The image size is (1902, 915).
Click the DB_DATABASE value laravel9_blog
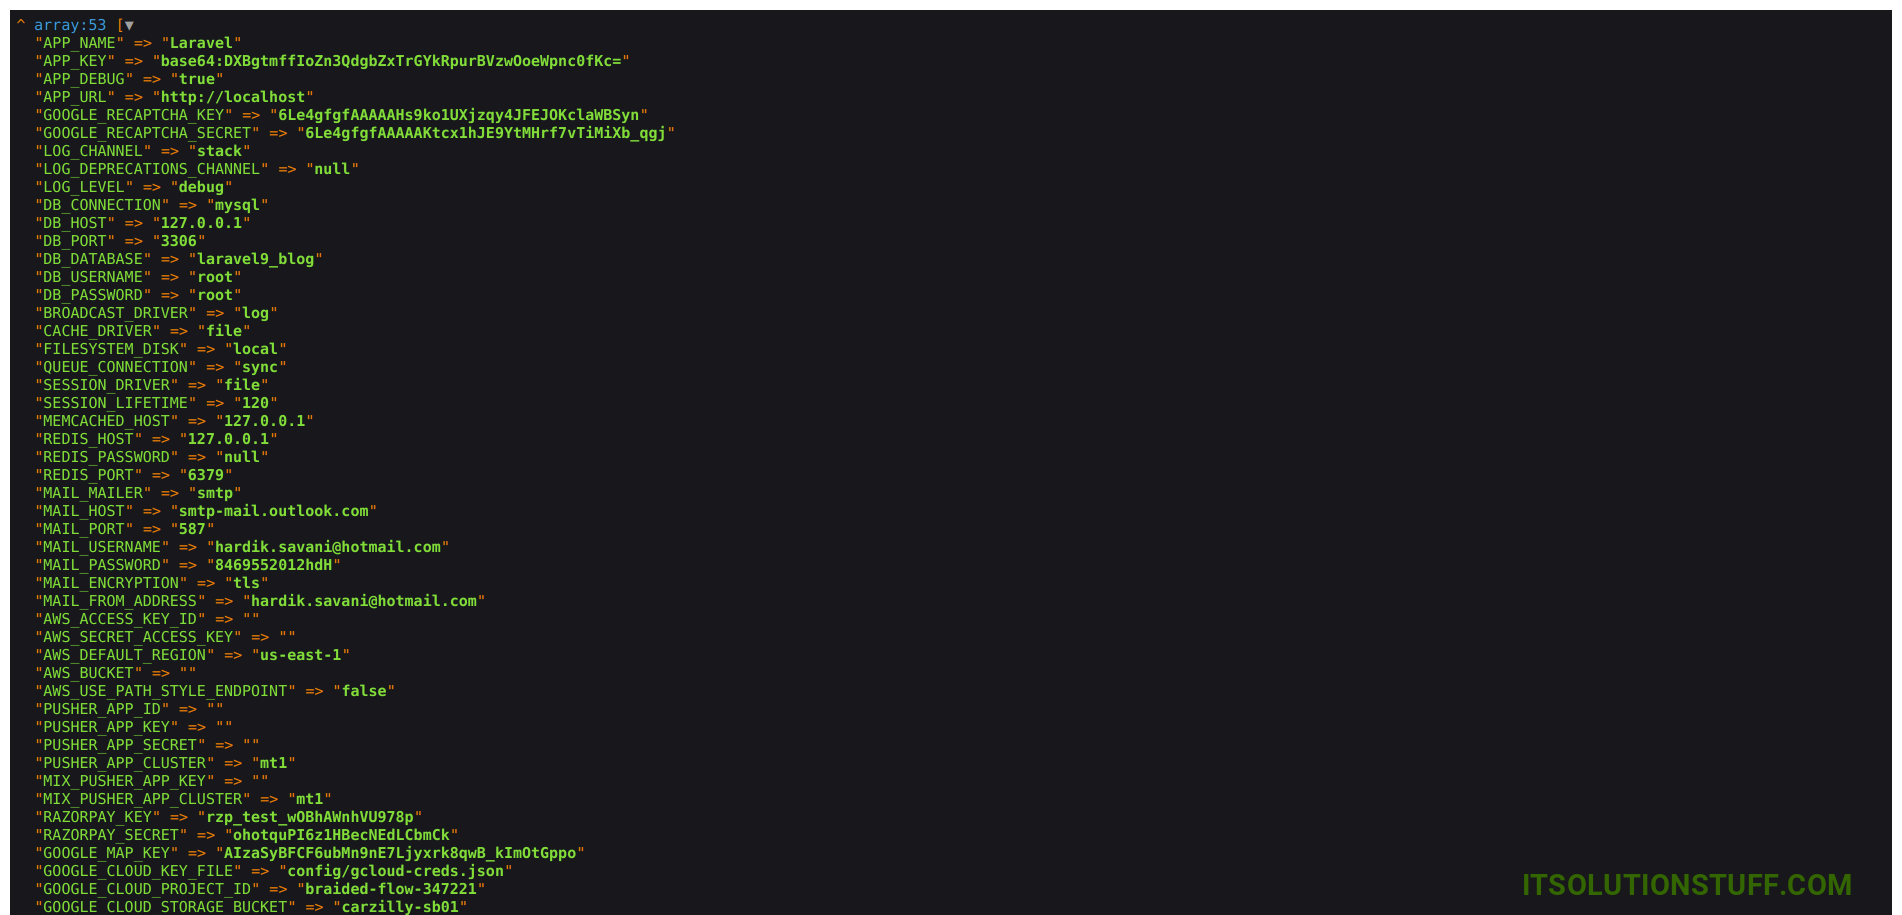click(x=255, y=259)
